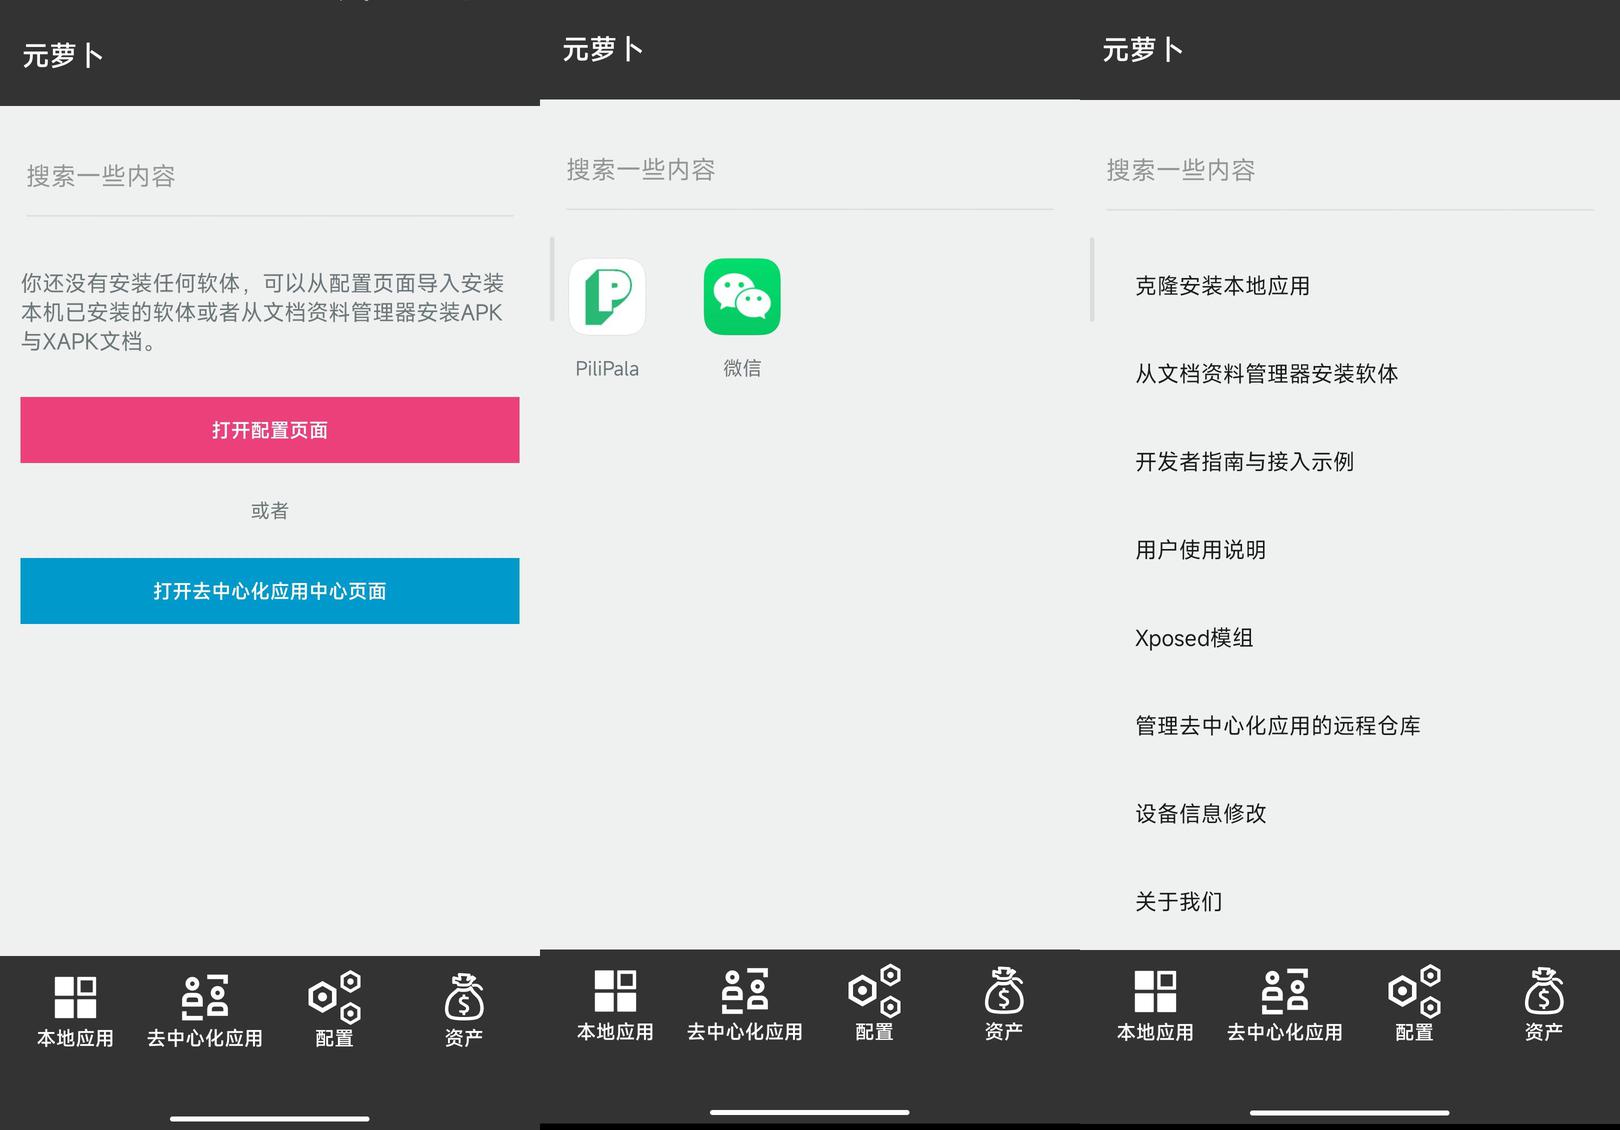
Task: Click the 元萝卜 title in left screen
Action: (x=63, y=56)
